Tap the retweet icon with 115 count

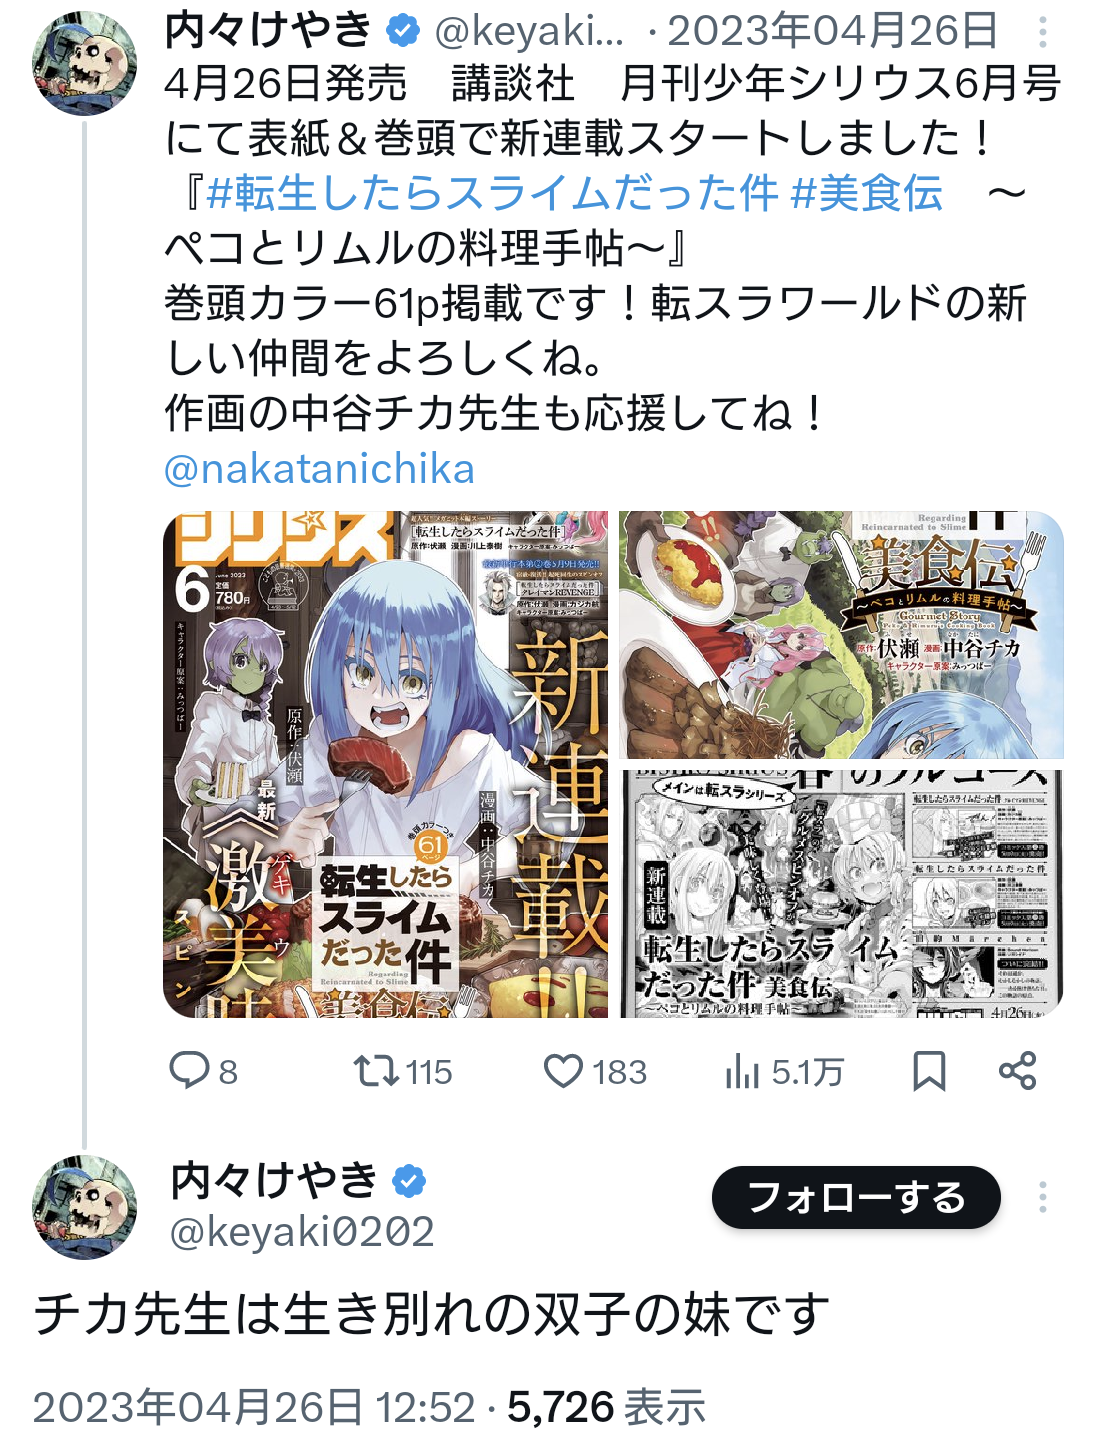[375, 1071]
